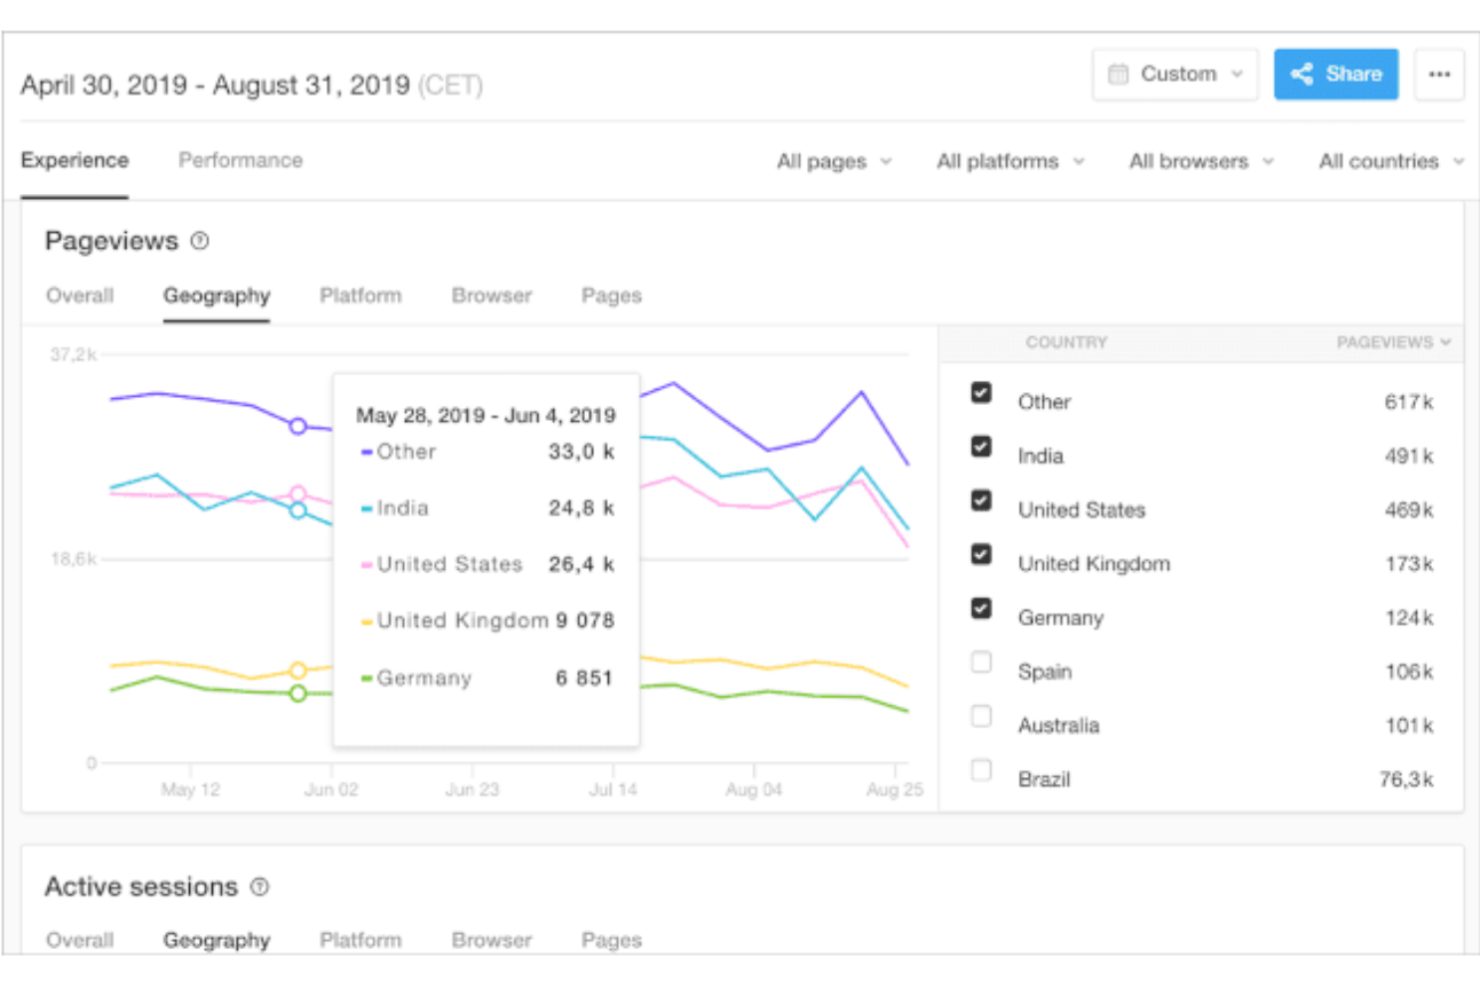Disable the India country checkbox
Viewport: 1480px width, 987px height.
[x=981, y=446]
